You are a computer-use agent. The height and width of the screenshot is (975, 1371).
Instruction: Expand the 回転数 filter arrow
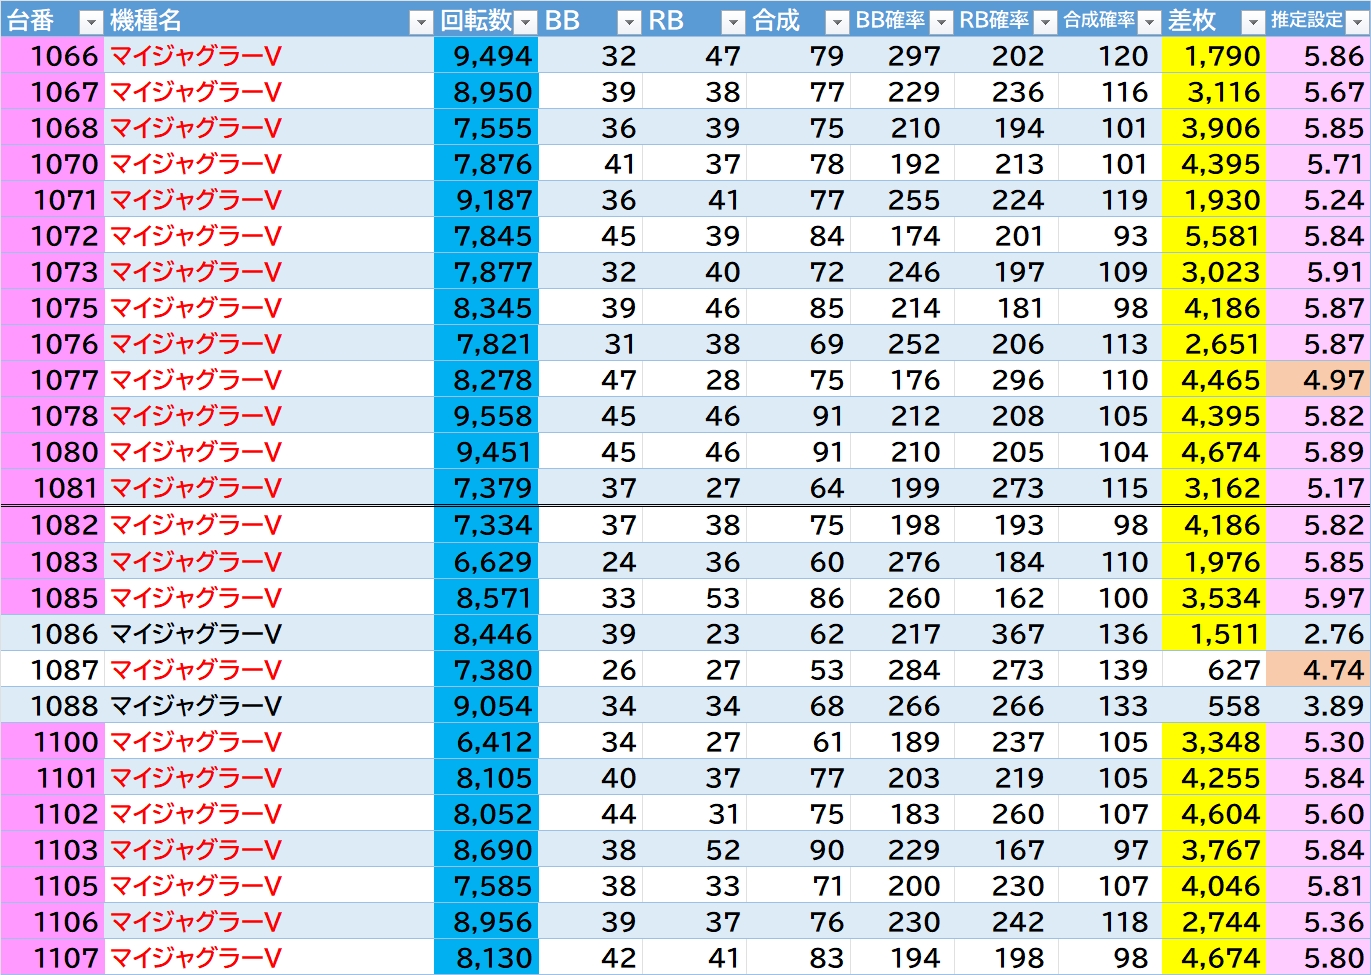tap(525, 21)
